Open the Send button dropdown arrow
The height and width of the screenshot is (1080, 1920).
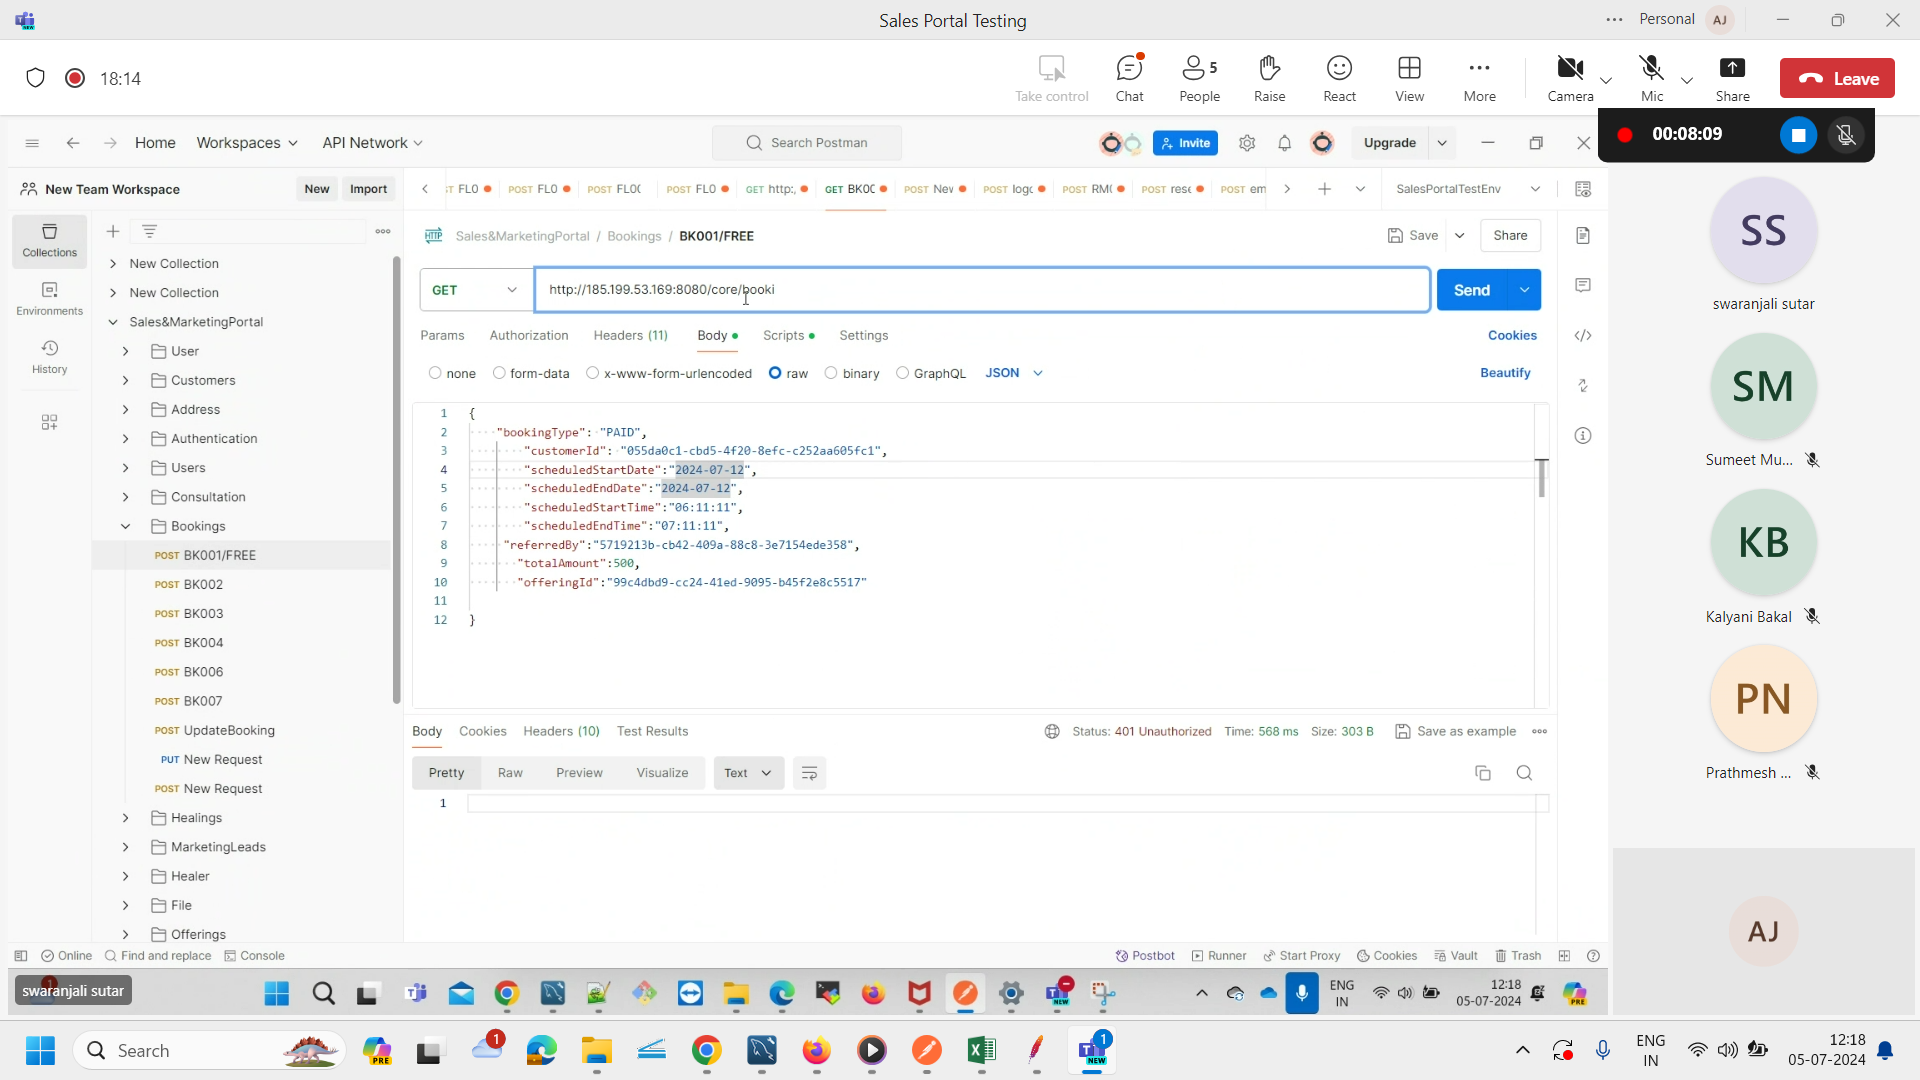click(1524, 290)
